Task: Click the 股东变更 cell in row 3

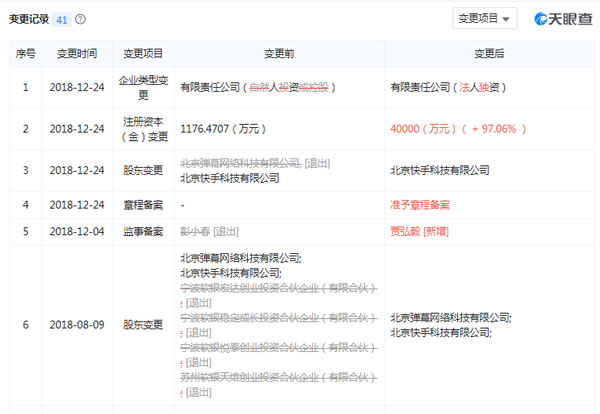Action: pos(143,170)
